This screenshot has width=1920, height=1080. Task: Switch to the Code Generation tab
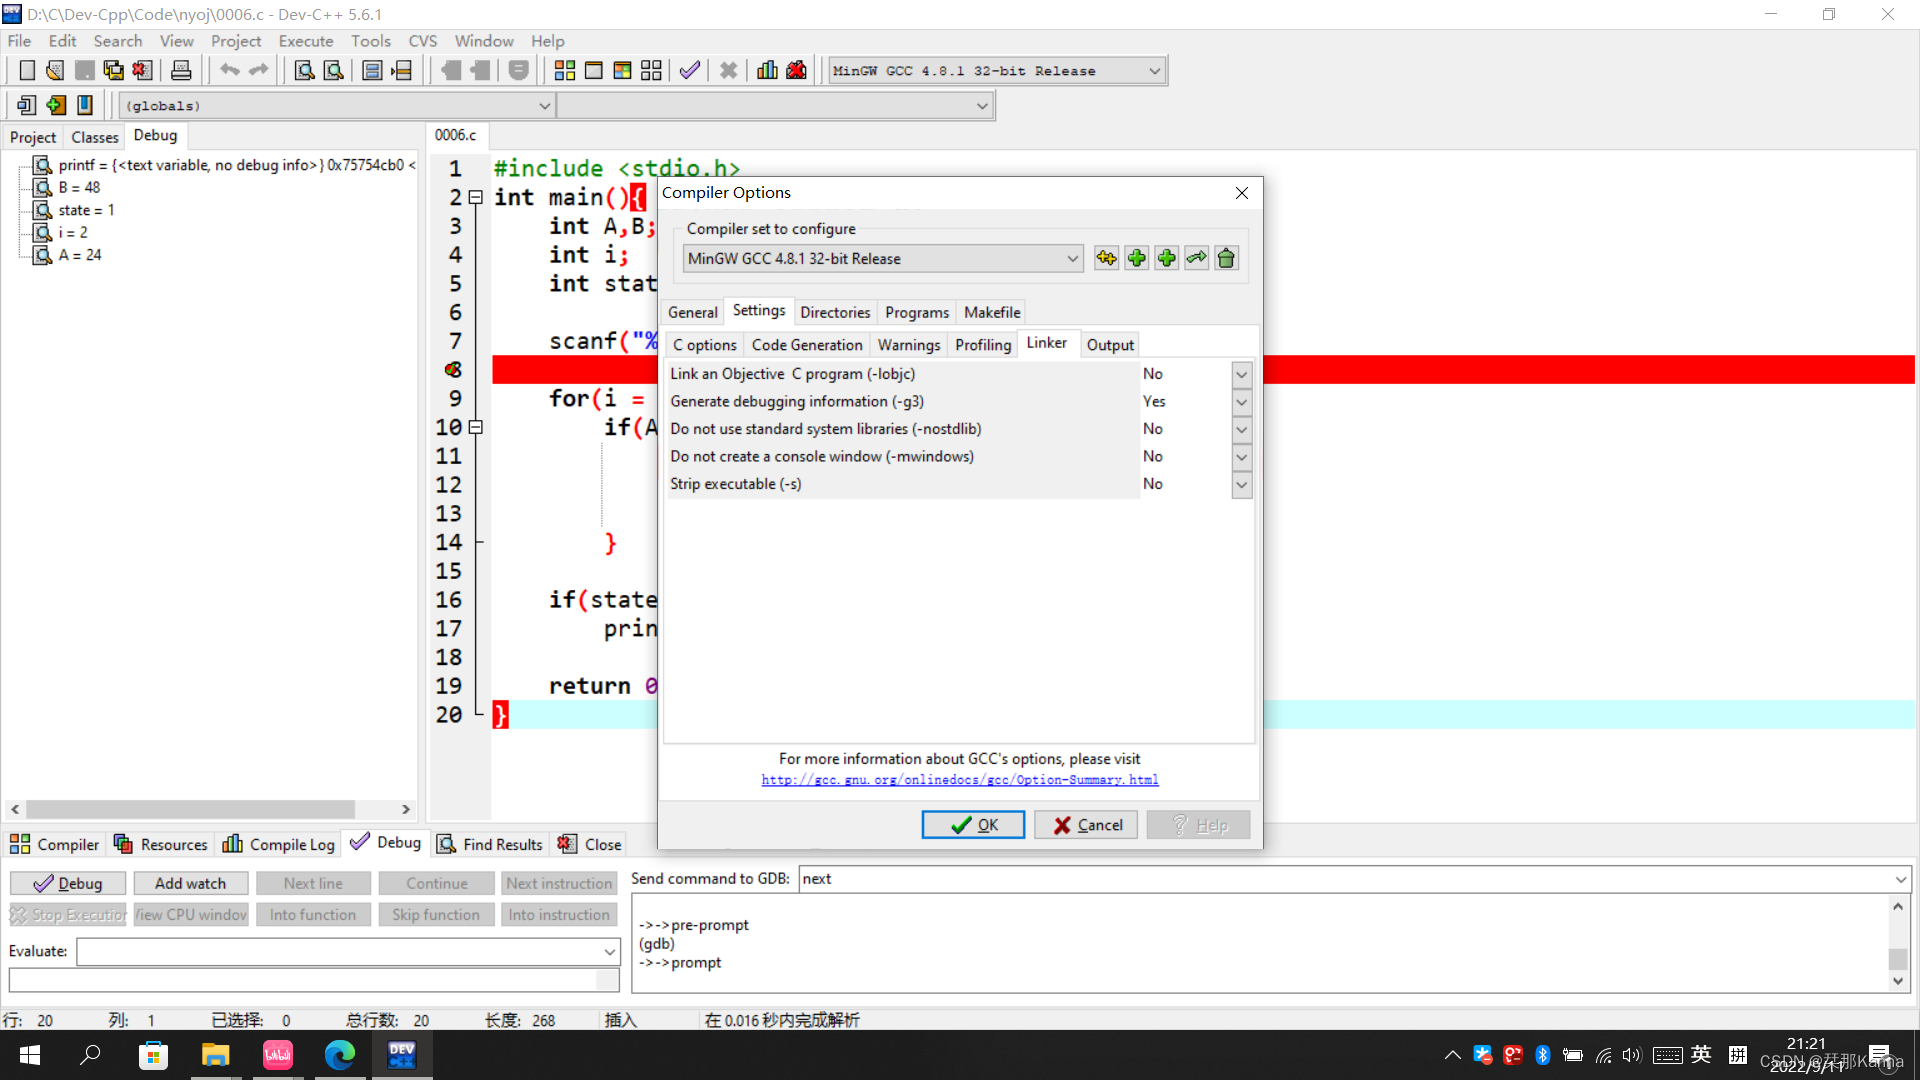(x=806, y=344)
